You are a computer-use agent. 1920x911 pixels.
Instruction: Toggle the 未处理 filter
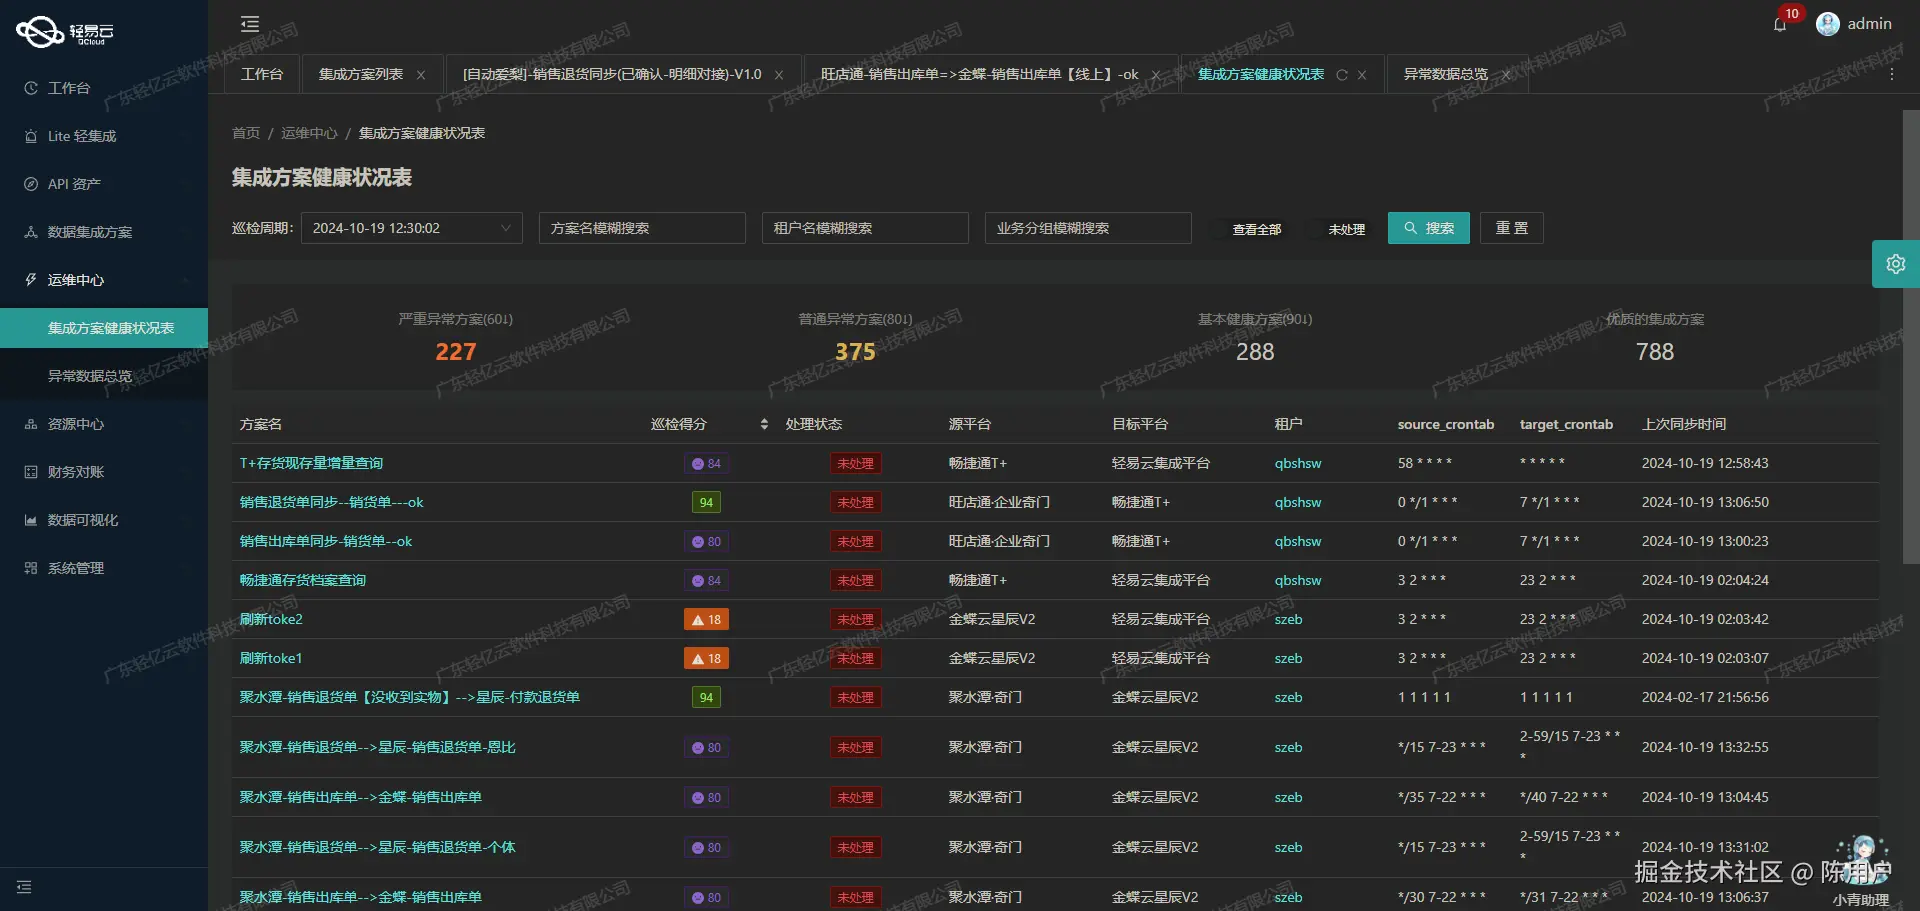1347,228
